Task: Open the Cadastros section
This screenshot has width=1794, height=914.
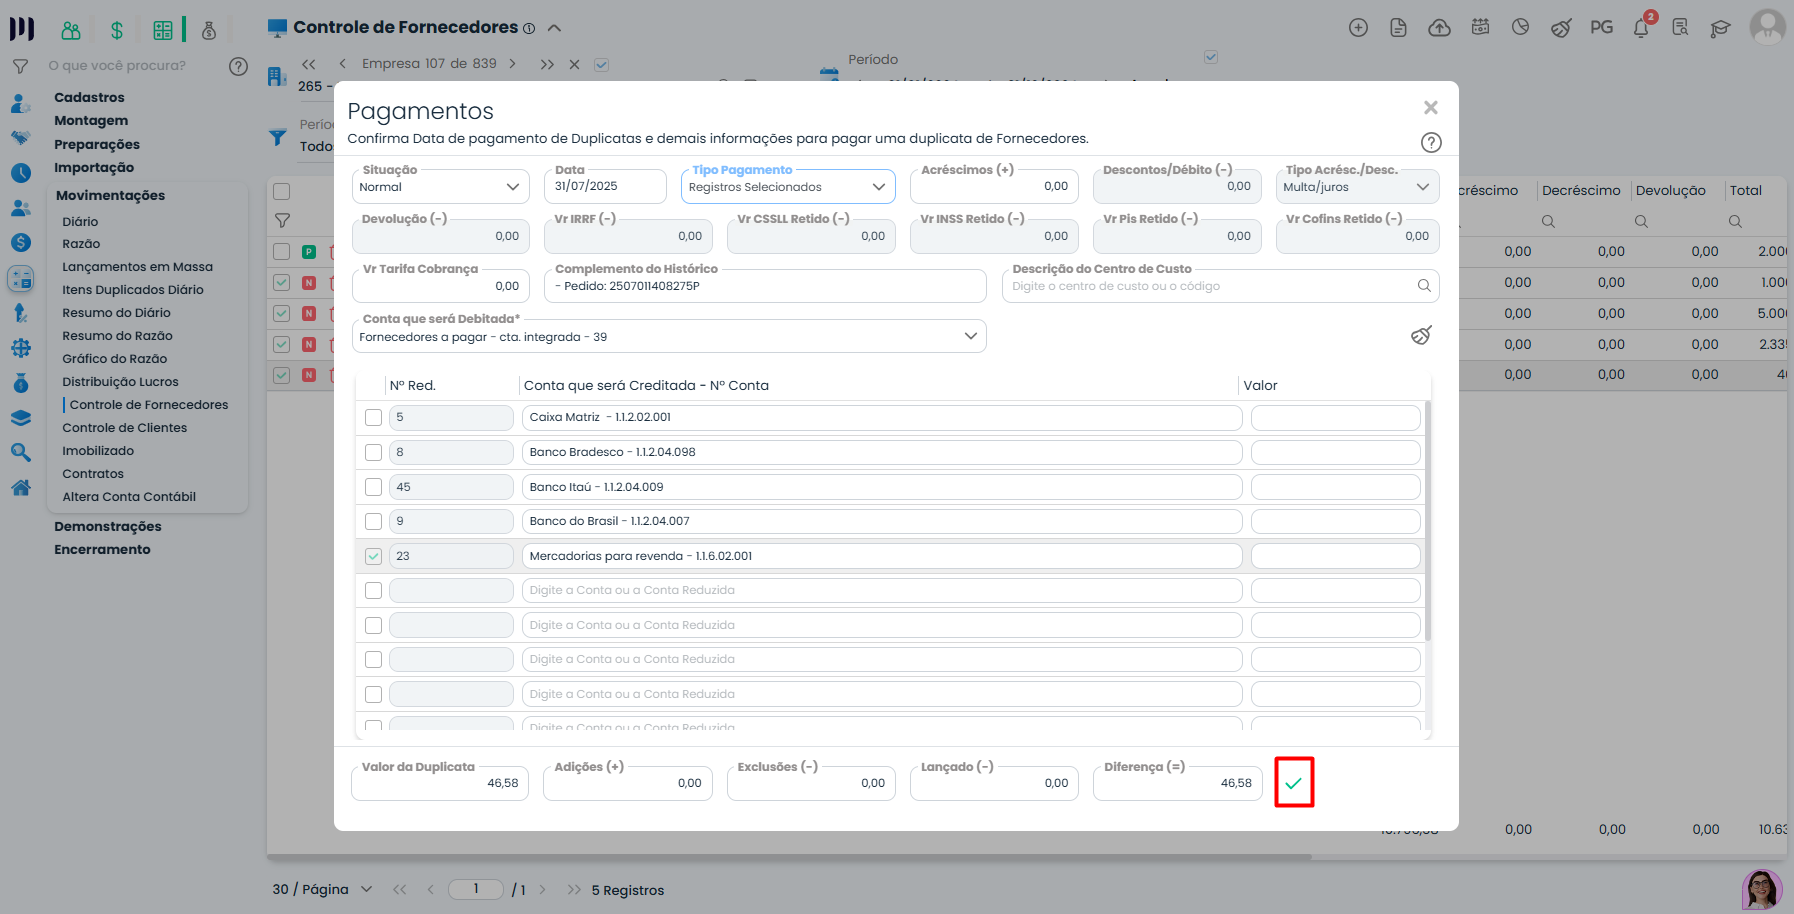Action: click(x=89, y=97)
